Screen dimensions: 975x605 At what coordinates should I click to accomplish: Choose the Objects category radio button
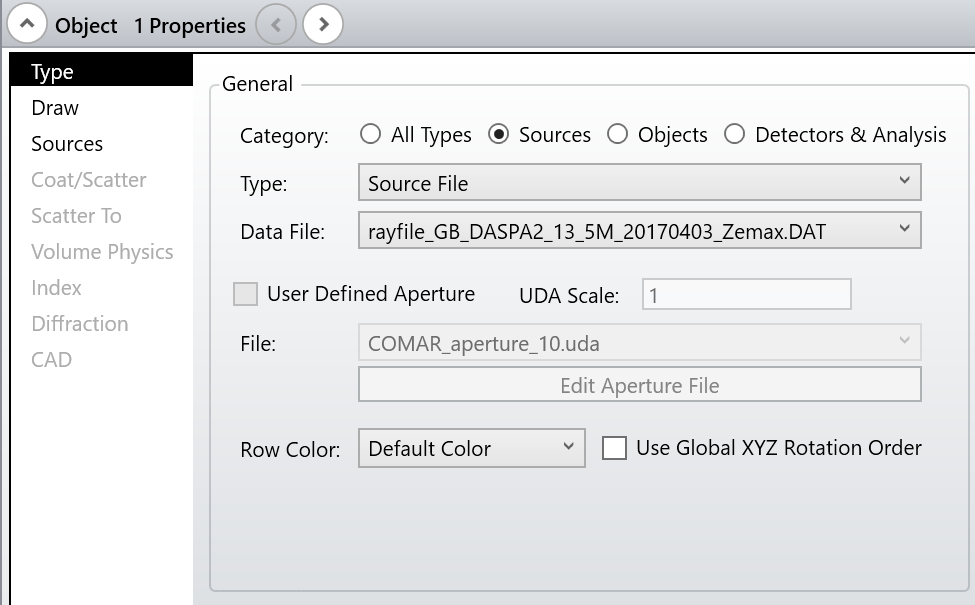coord(618,134)
